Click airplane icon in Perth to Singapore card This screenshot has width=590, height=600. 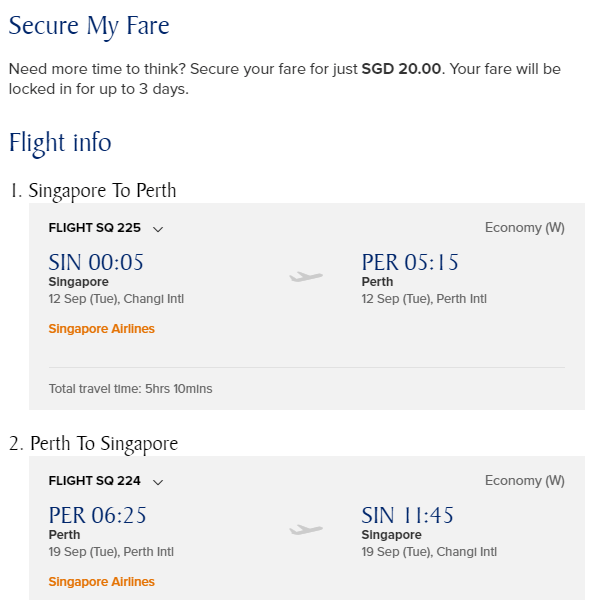pos(306,529)
